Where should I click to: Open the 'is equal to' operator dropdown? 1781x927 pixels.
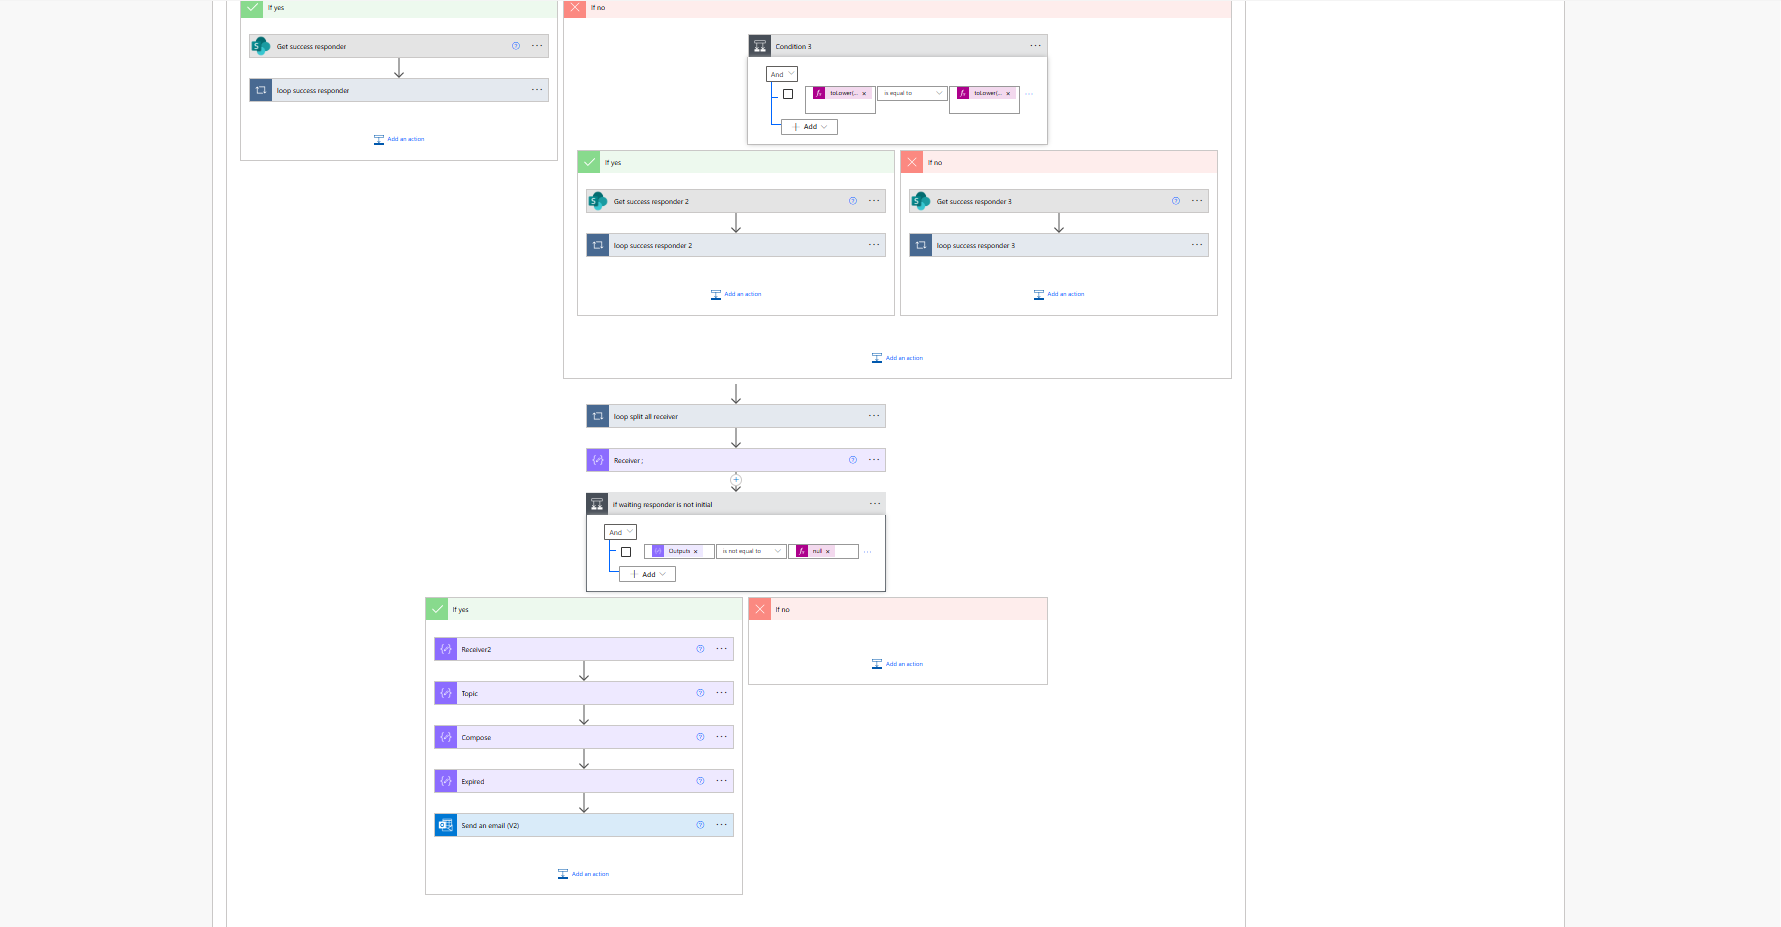click(912, 93)
